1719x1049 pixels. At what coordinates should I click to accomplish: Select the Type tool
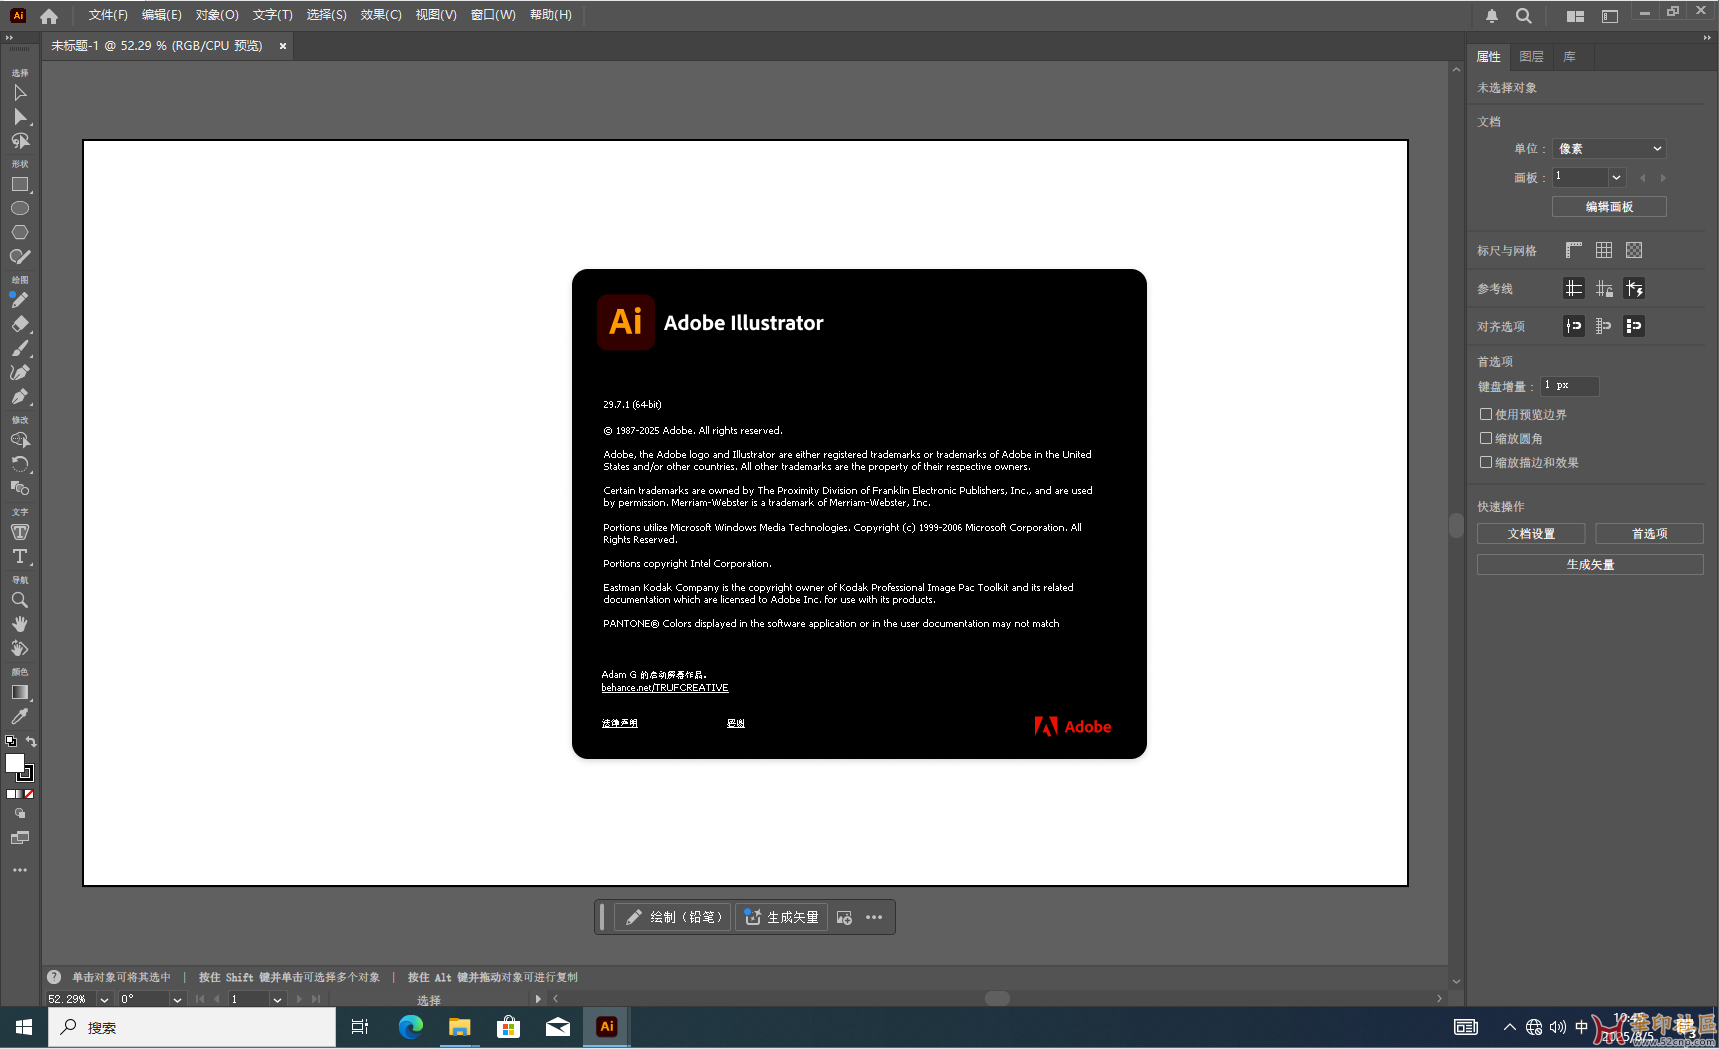click(x=20, y=556)
